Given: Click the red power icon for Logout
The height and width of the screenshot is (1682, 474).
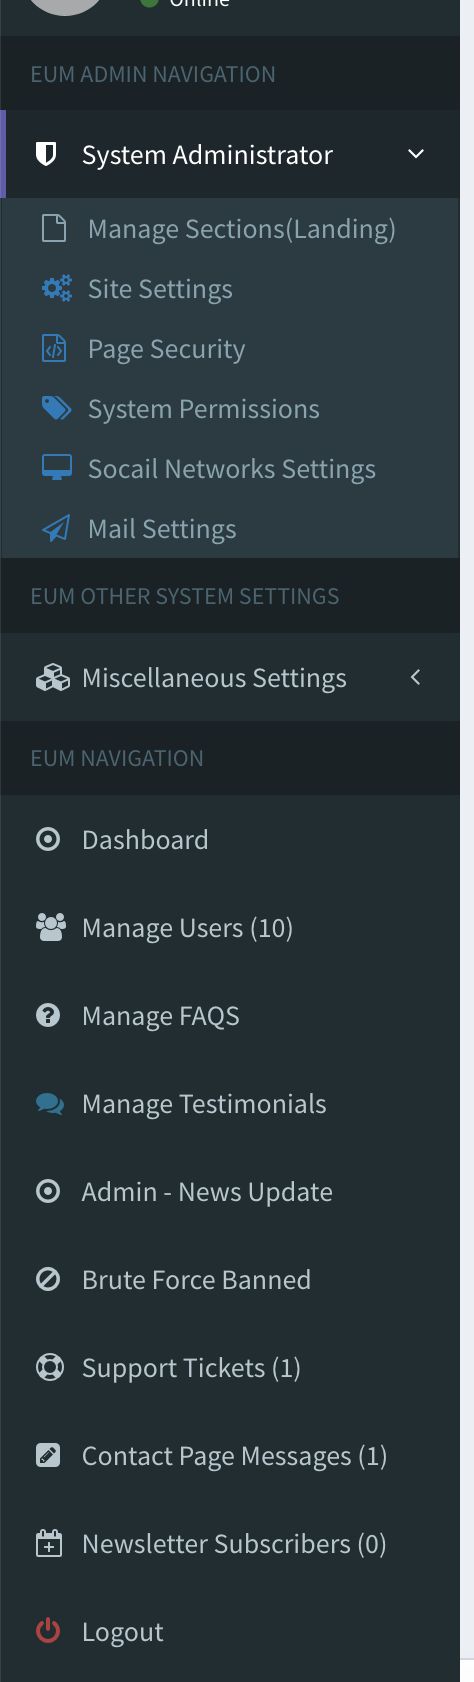Looking at the screenshot, I should [x=48, y=1631].
